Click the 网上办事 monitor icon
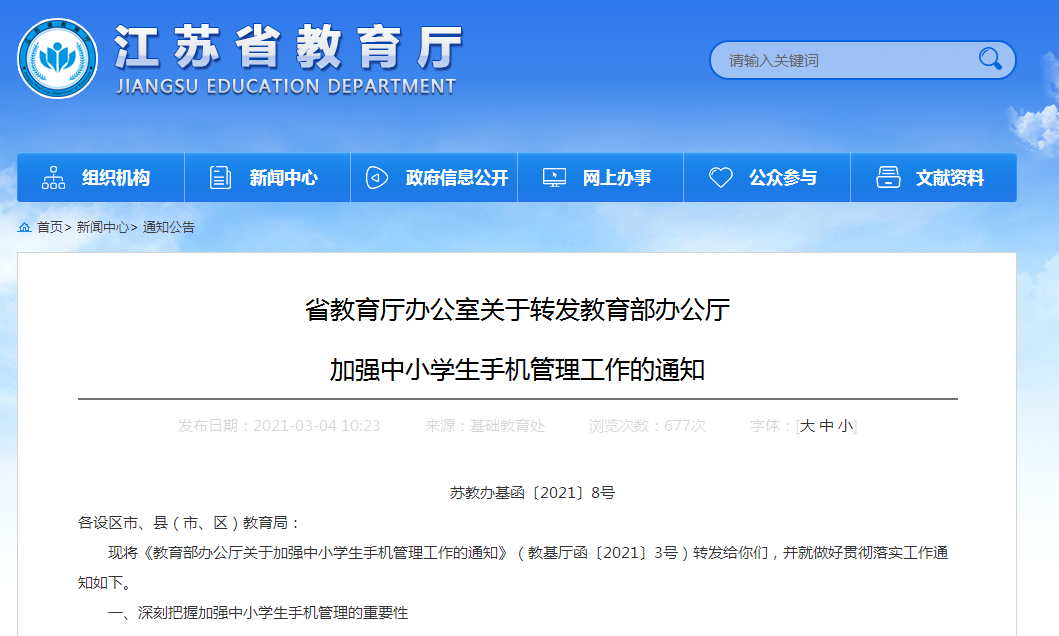 pos(554,178)
